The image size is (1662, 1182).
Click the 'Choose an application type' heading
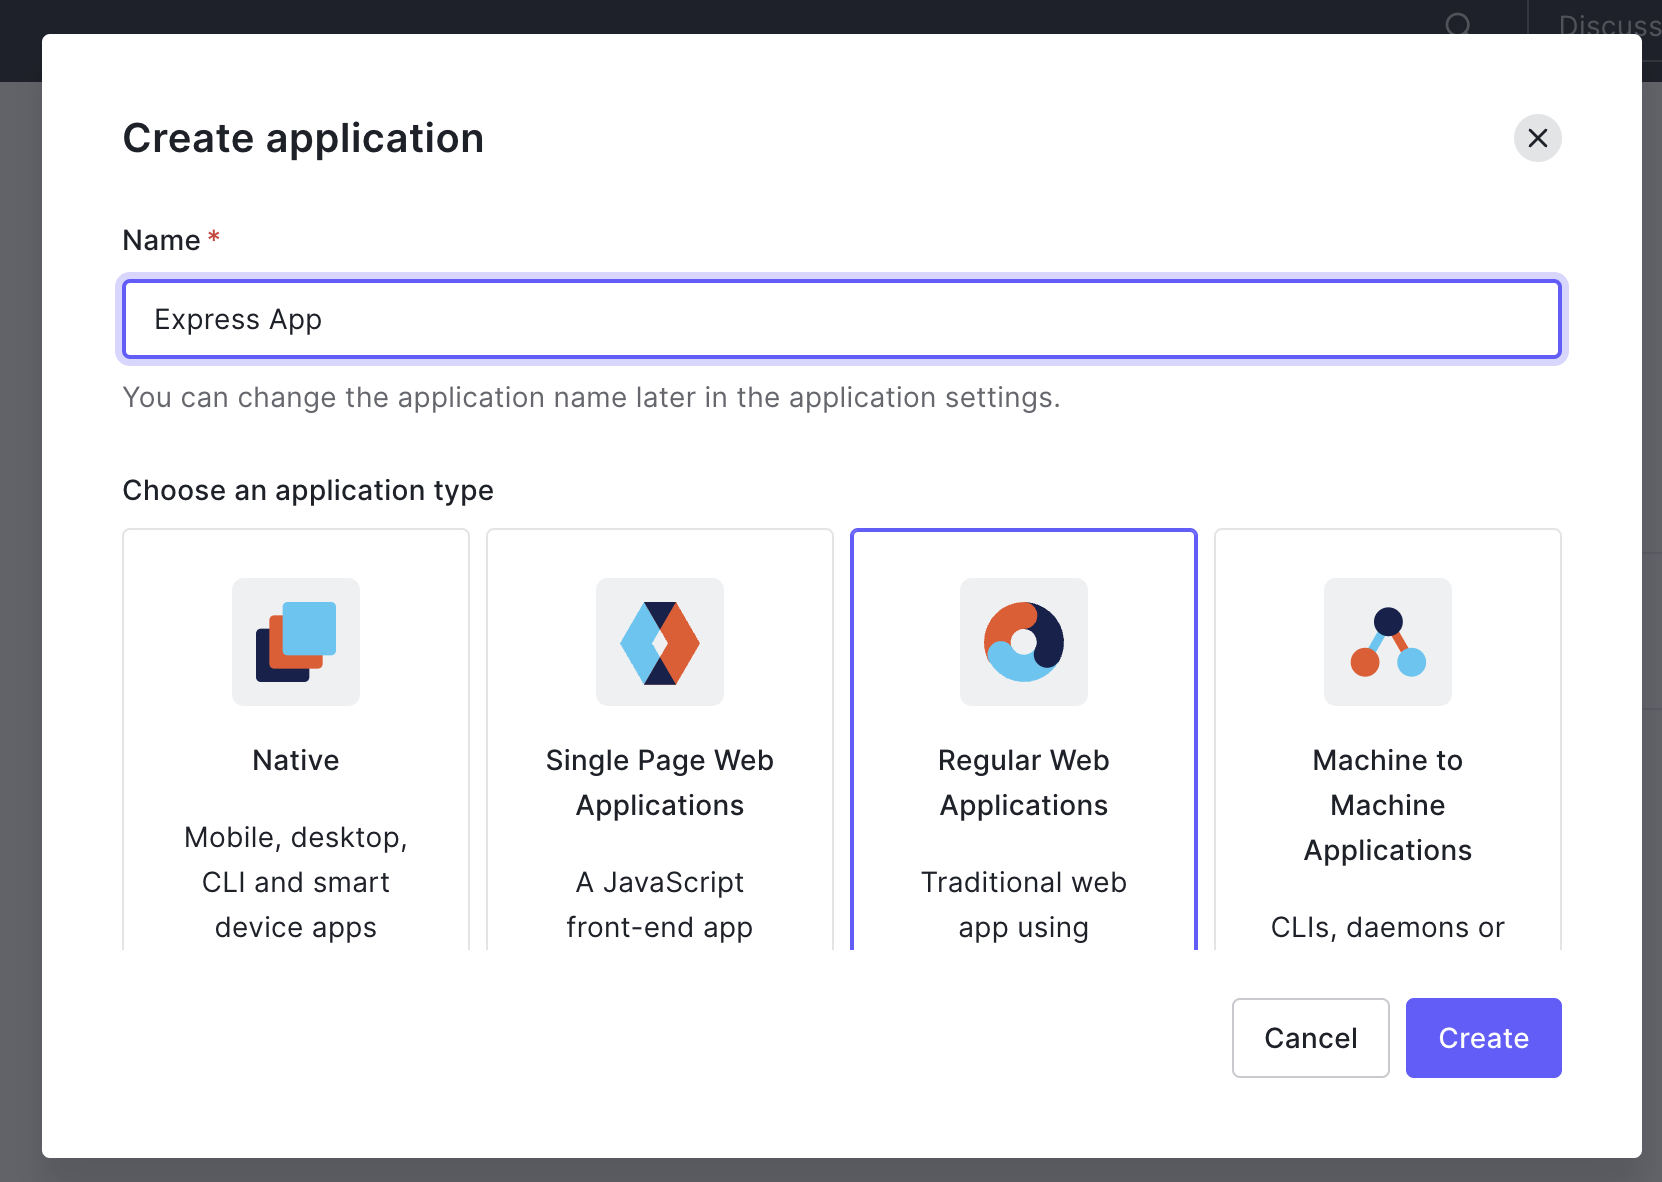(x=308, y=490)
